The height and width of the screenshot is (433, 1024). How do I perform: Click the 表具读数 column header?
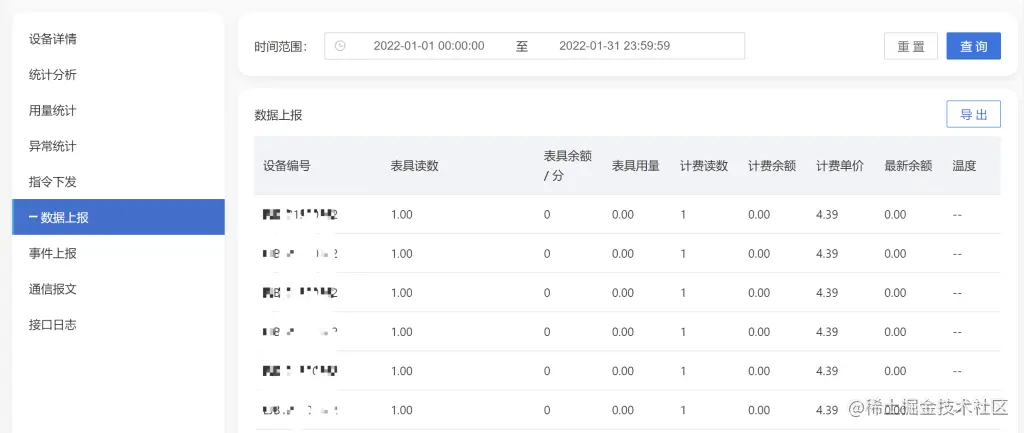415,166
